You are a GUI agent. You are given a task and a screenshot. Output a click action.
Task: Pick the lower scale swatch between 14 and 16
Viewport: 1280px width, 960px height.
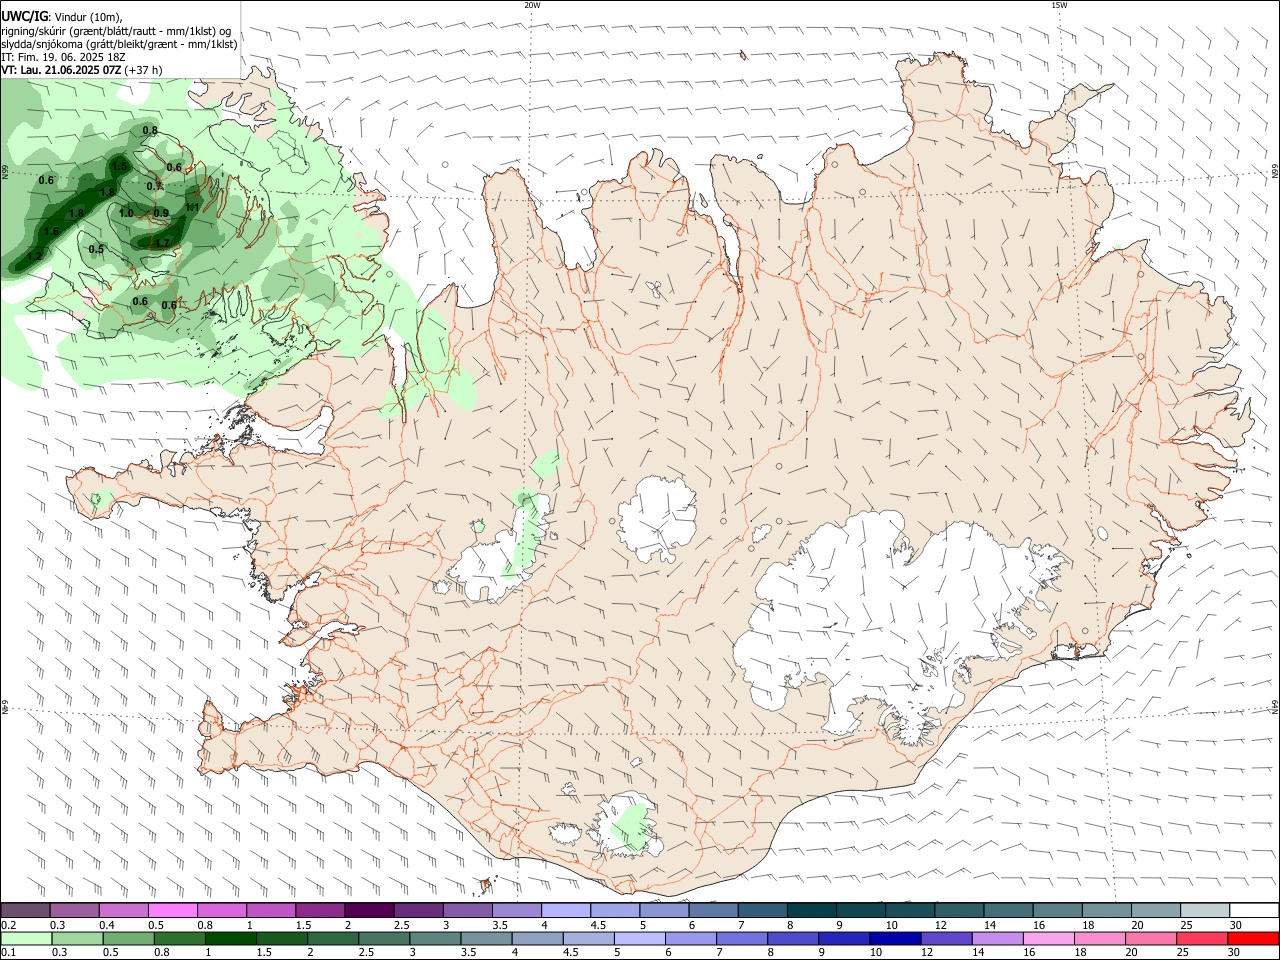(997, 939)
